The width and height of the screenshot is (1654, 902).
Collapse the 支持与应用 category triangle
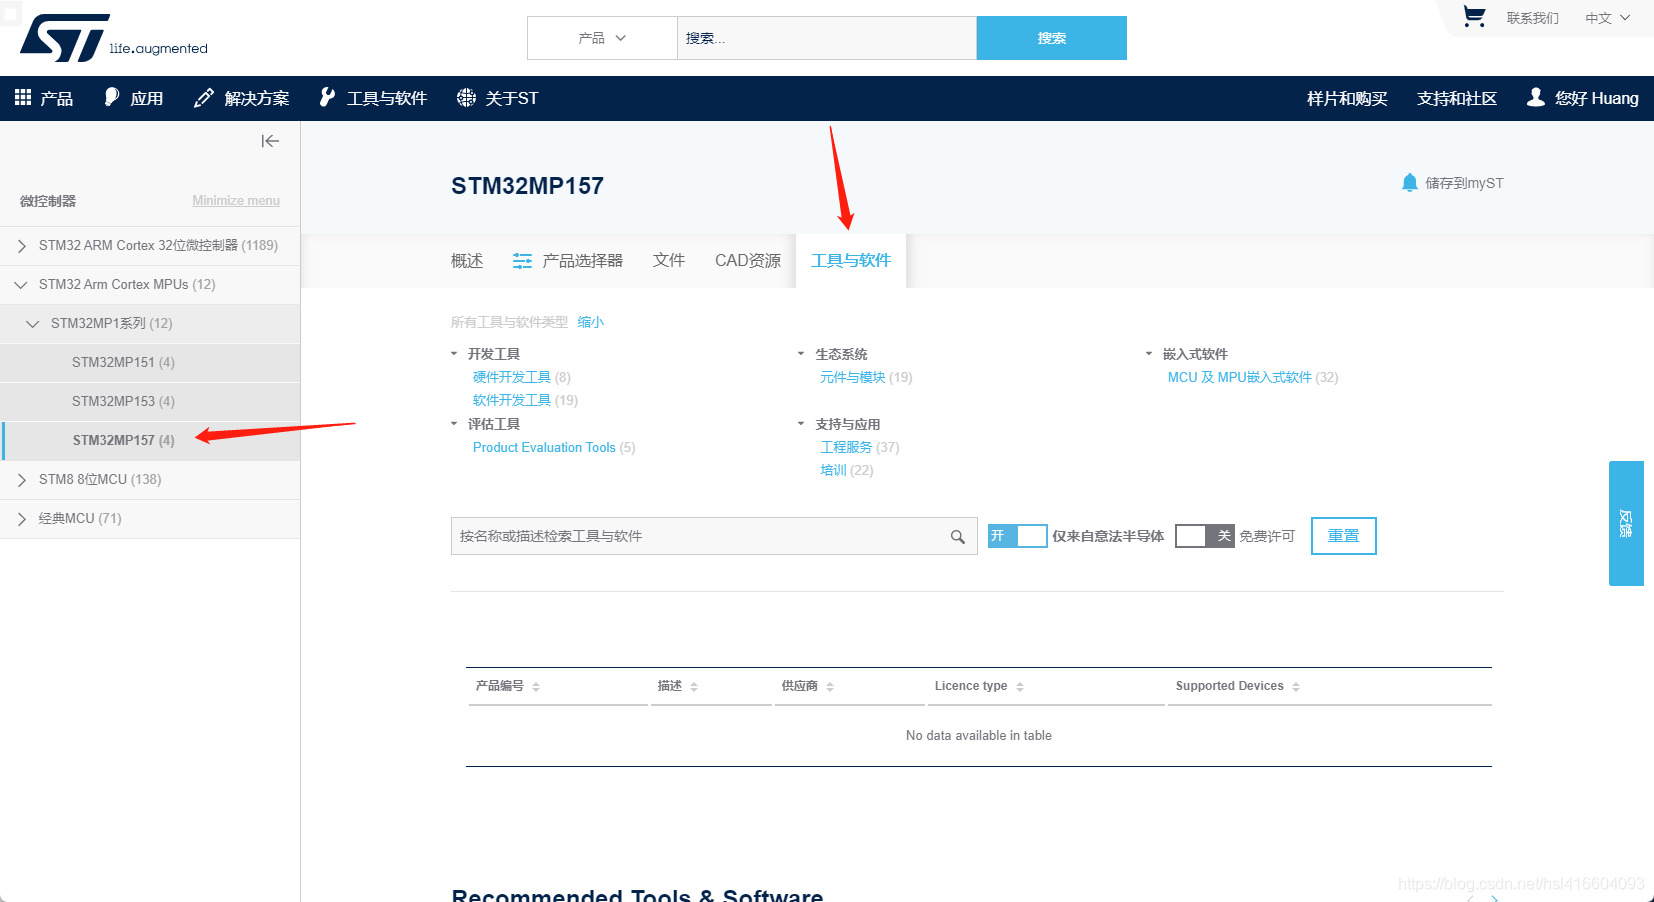[801, 424]
